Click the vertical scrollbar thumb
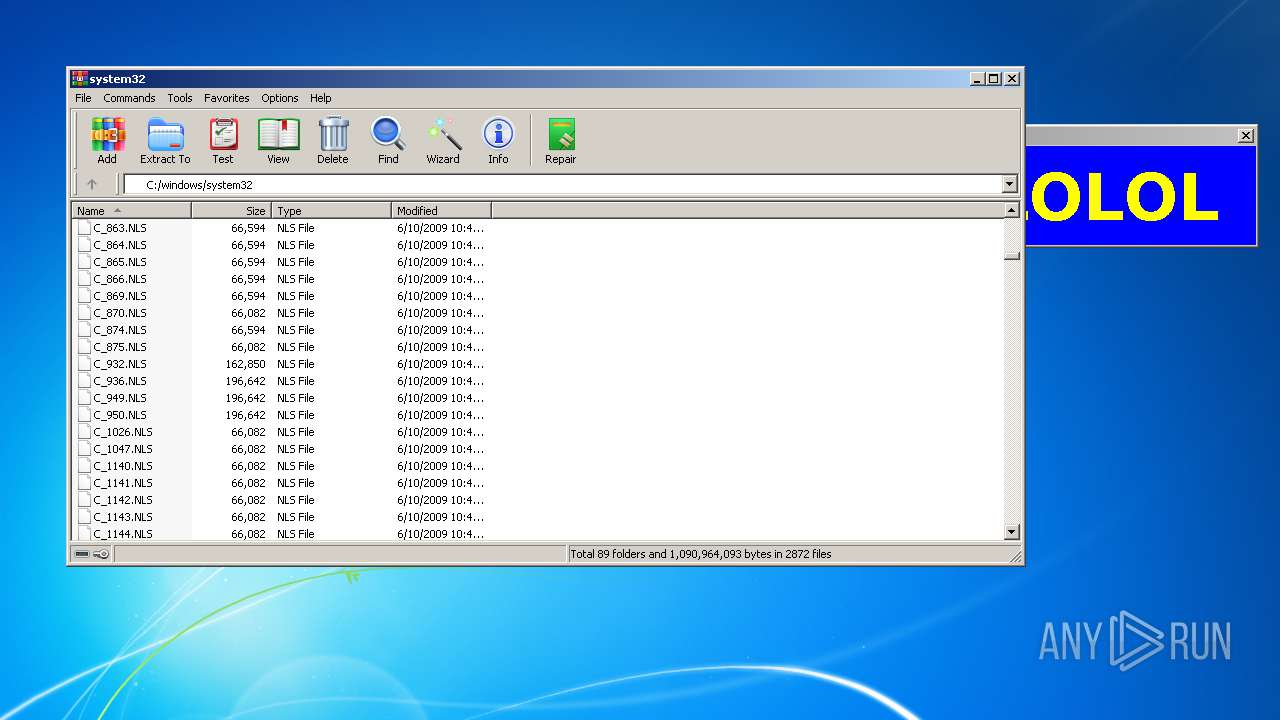 coord(1012,255)
